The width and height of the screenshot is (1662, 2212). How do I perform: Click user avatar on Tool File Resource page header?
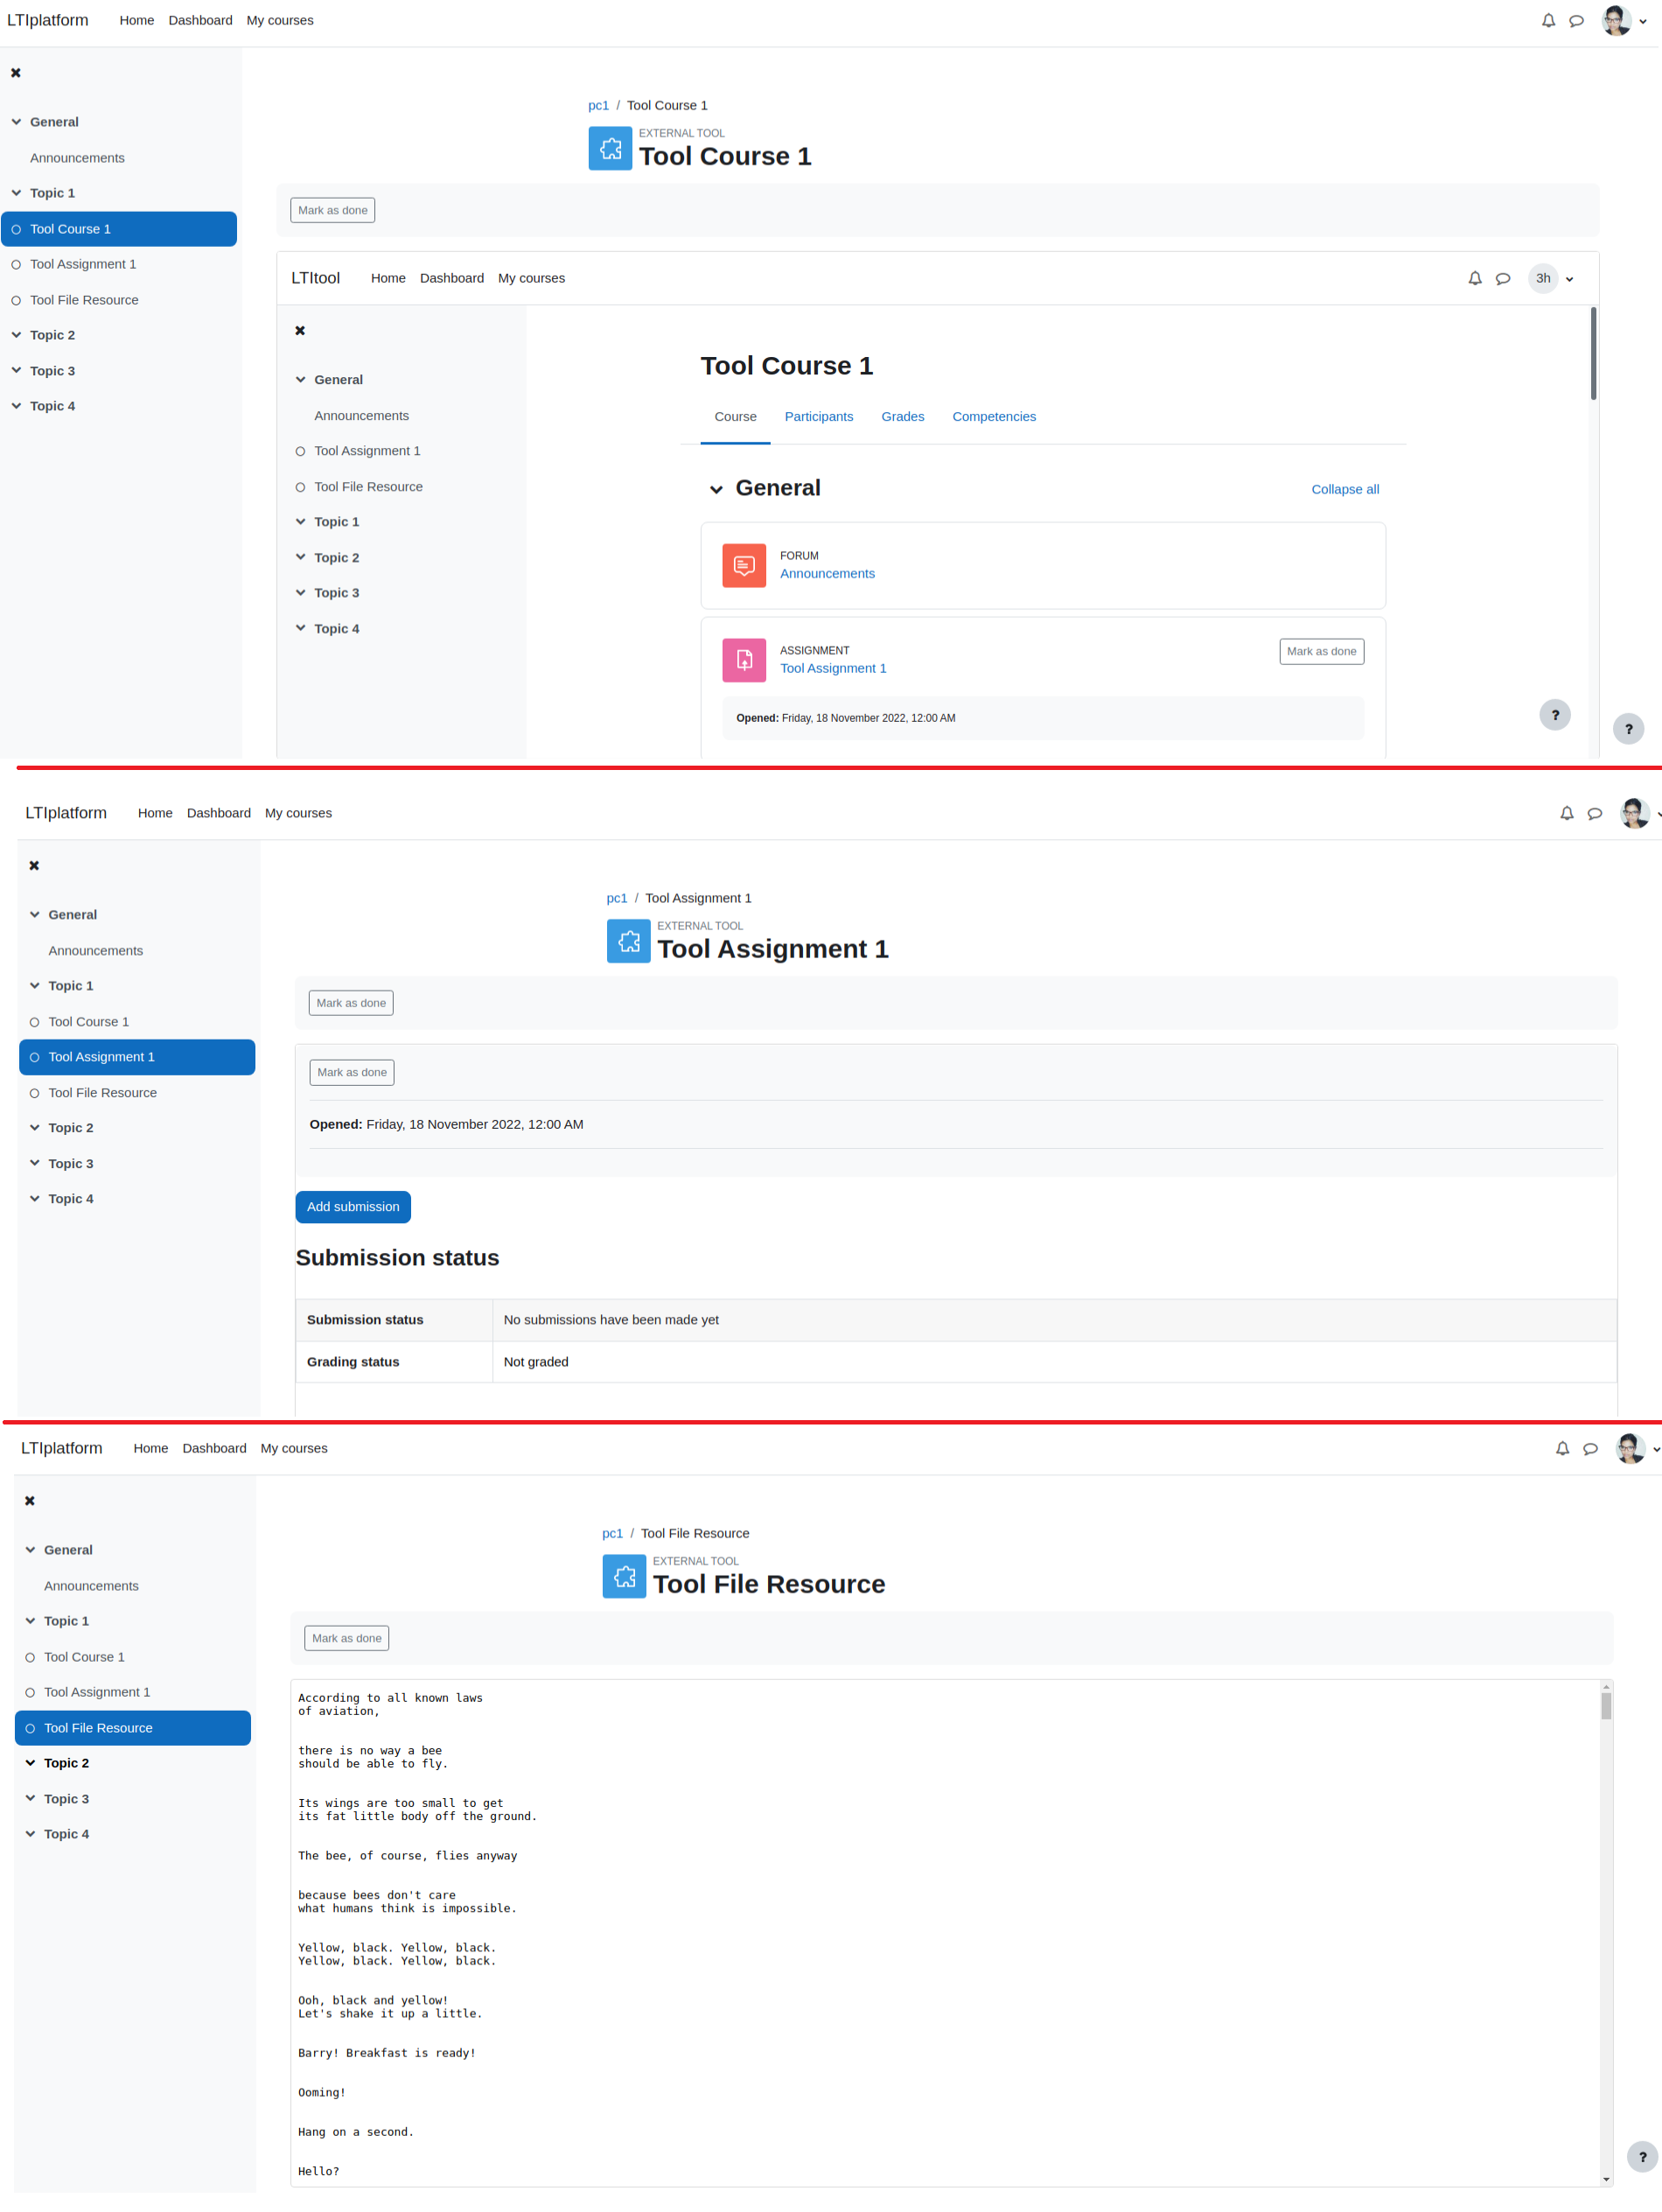[x=1630, y=1448]
